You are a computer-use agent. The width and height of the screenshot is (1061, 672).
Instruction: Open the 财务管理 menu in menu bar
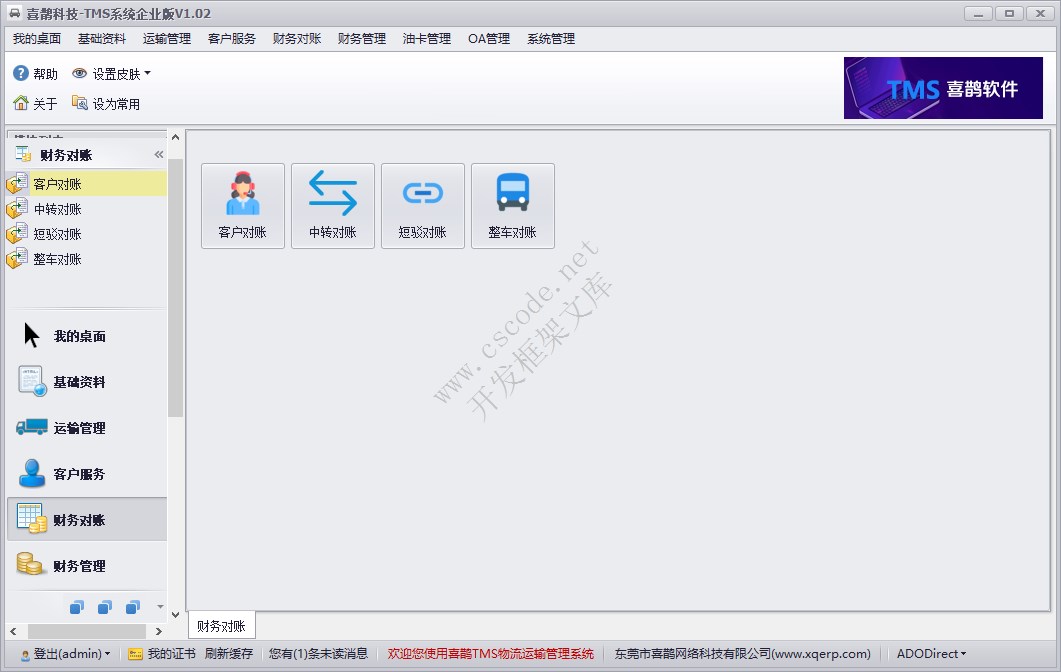coord(361,39)
